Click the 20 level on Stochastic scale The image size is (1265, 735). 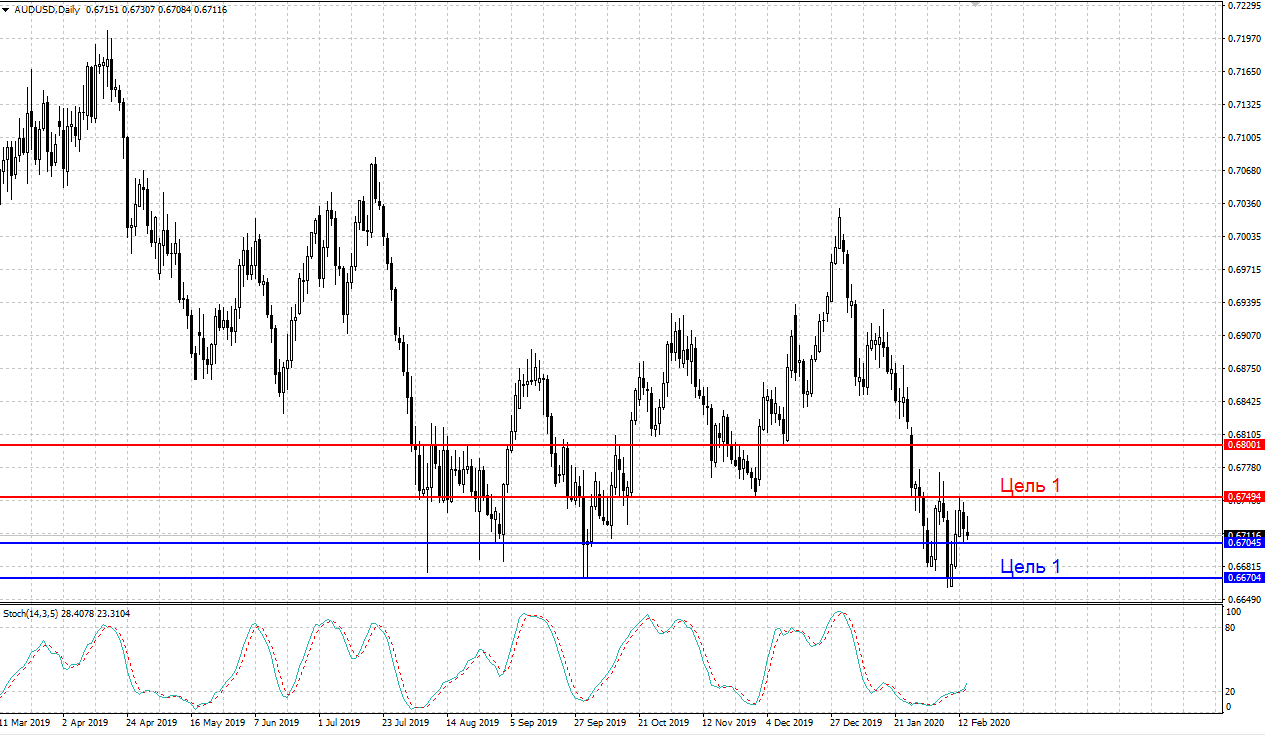click(1231, 692)
